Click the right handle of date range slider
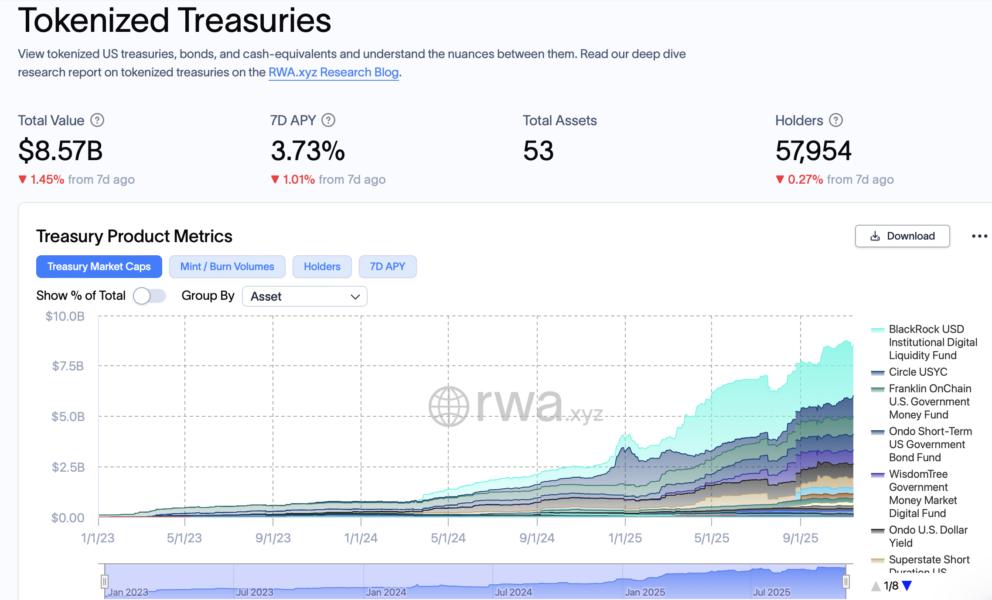 [x=846, y=581]
